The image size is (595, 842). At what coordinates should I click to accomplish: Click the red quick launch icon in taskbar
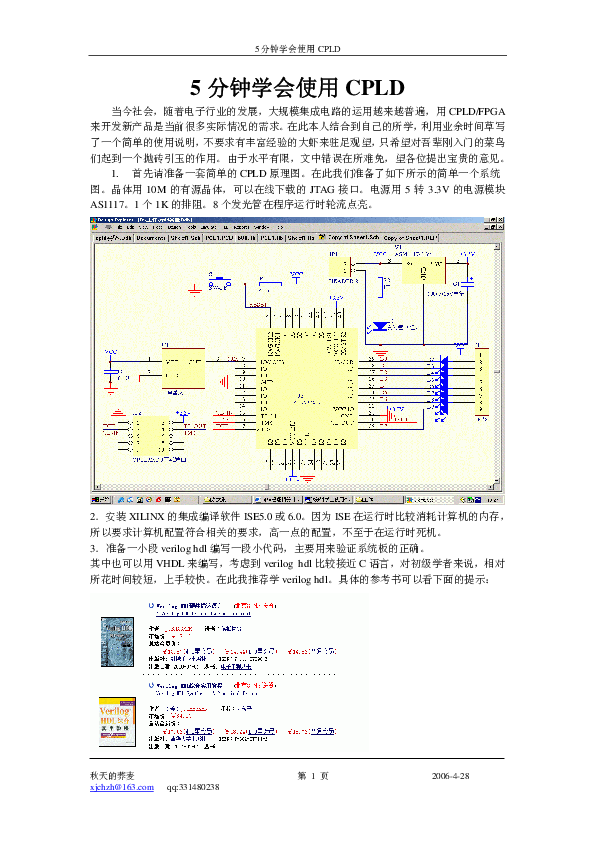click(158, 500)
